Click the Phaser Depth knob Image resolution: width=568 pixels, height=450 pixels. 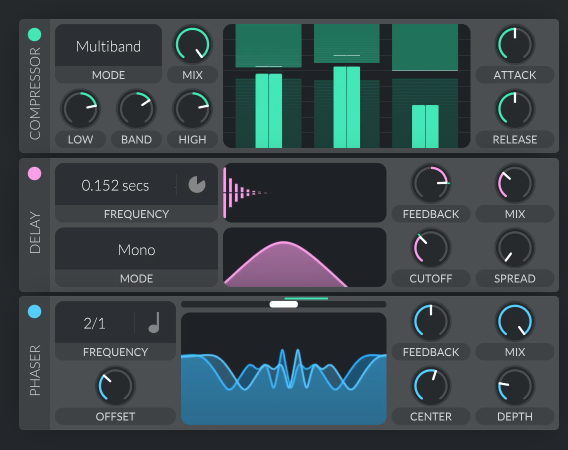pos(514,386)
